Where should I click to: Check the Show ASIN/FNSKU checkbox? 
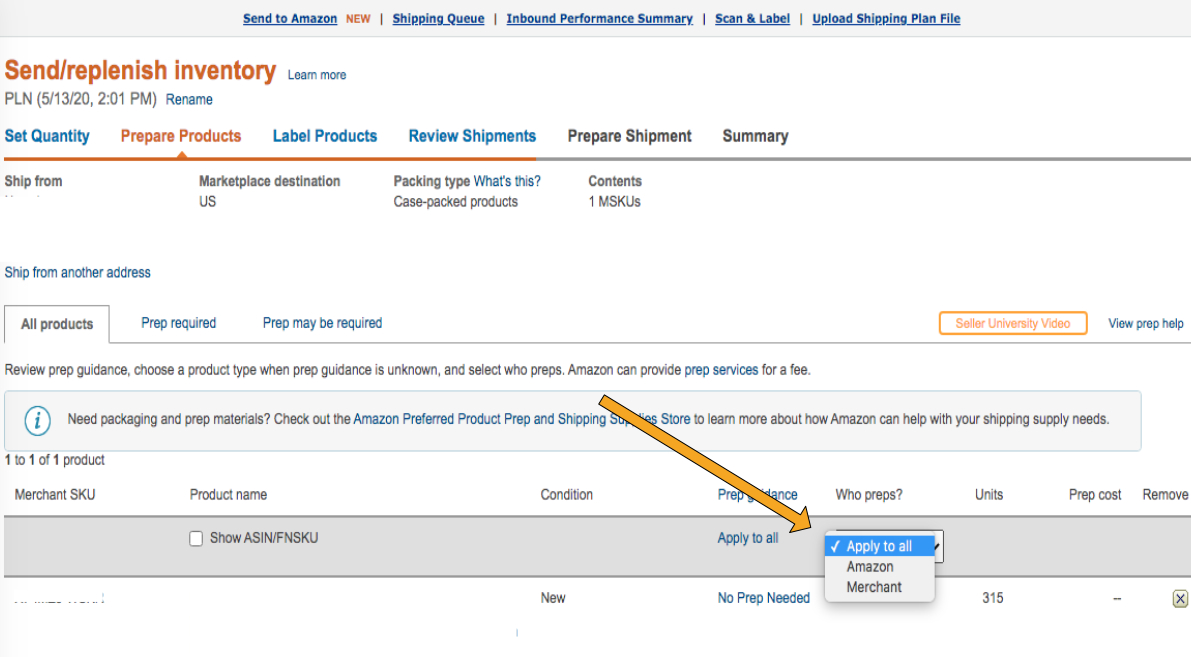(x=196, y=537)
